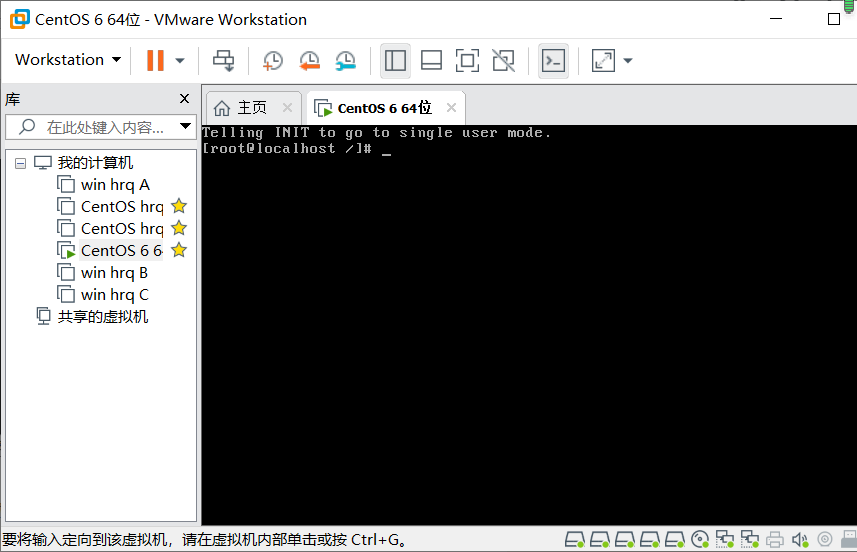Switch to Unity mode

[503, 61]
